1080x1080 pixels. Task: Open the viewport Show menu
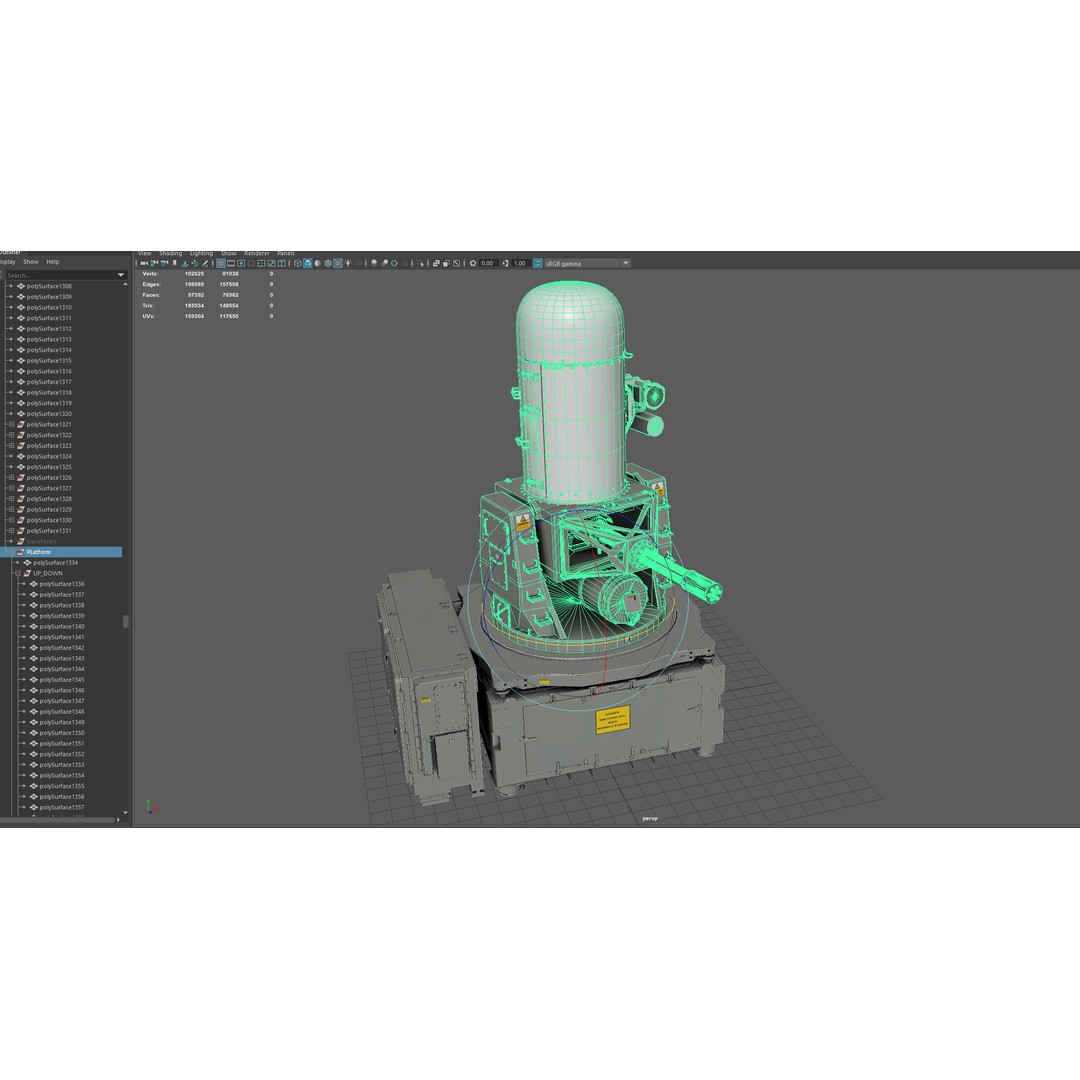tap(229, 253)
